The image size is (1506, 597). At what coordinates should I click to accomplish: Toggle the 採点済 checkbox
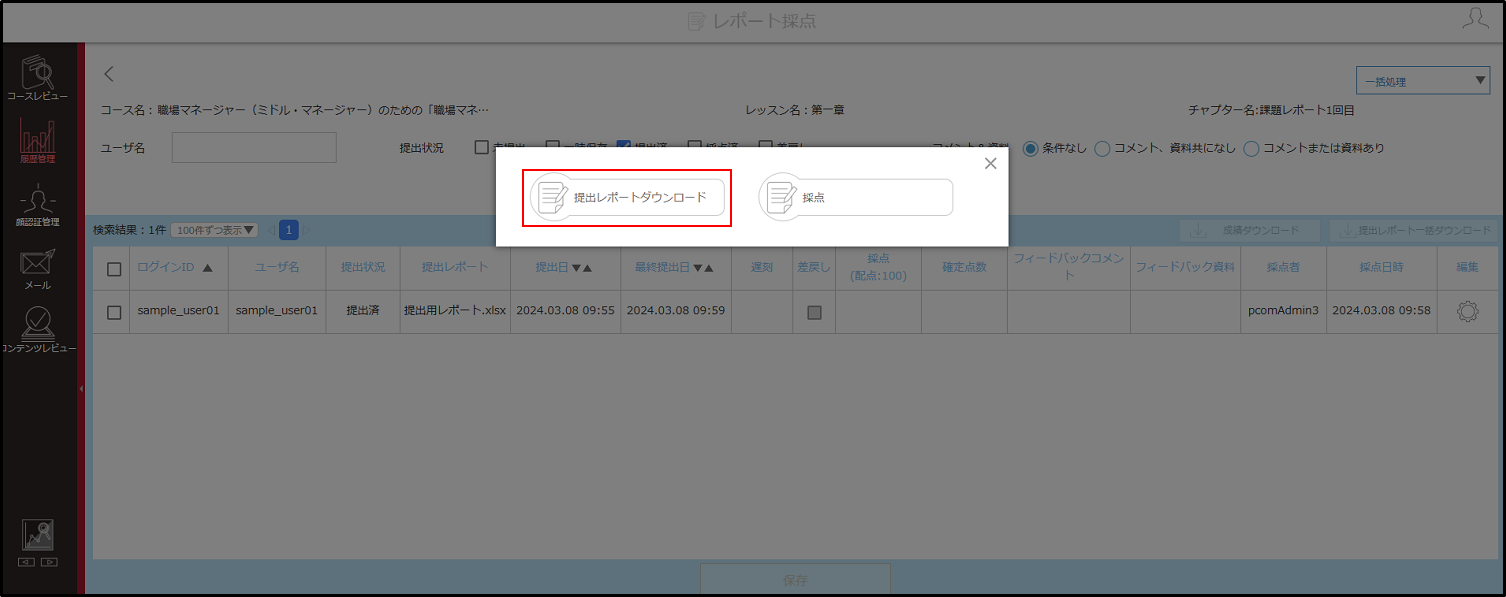point(695,148)
